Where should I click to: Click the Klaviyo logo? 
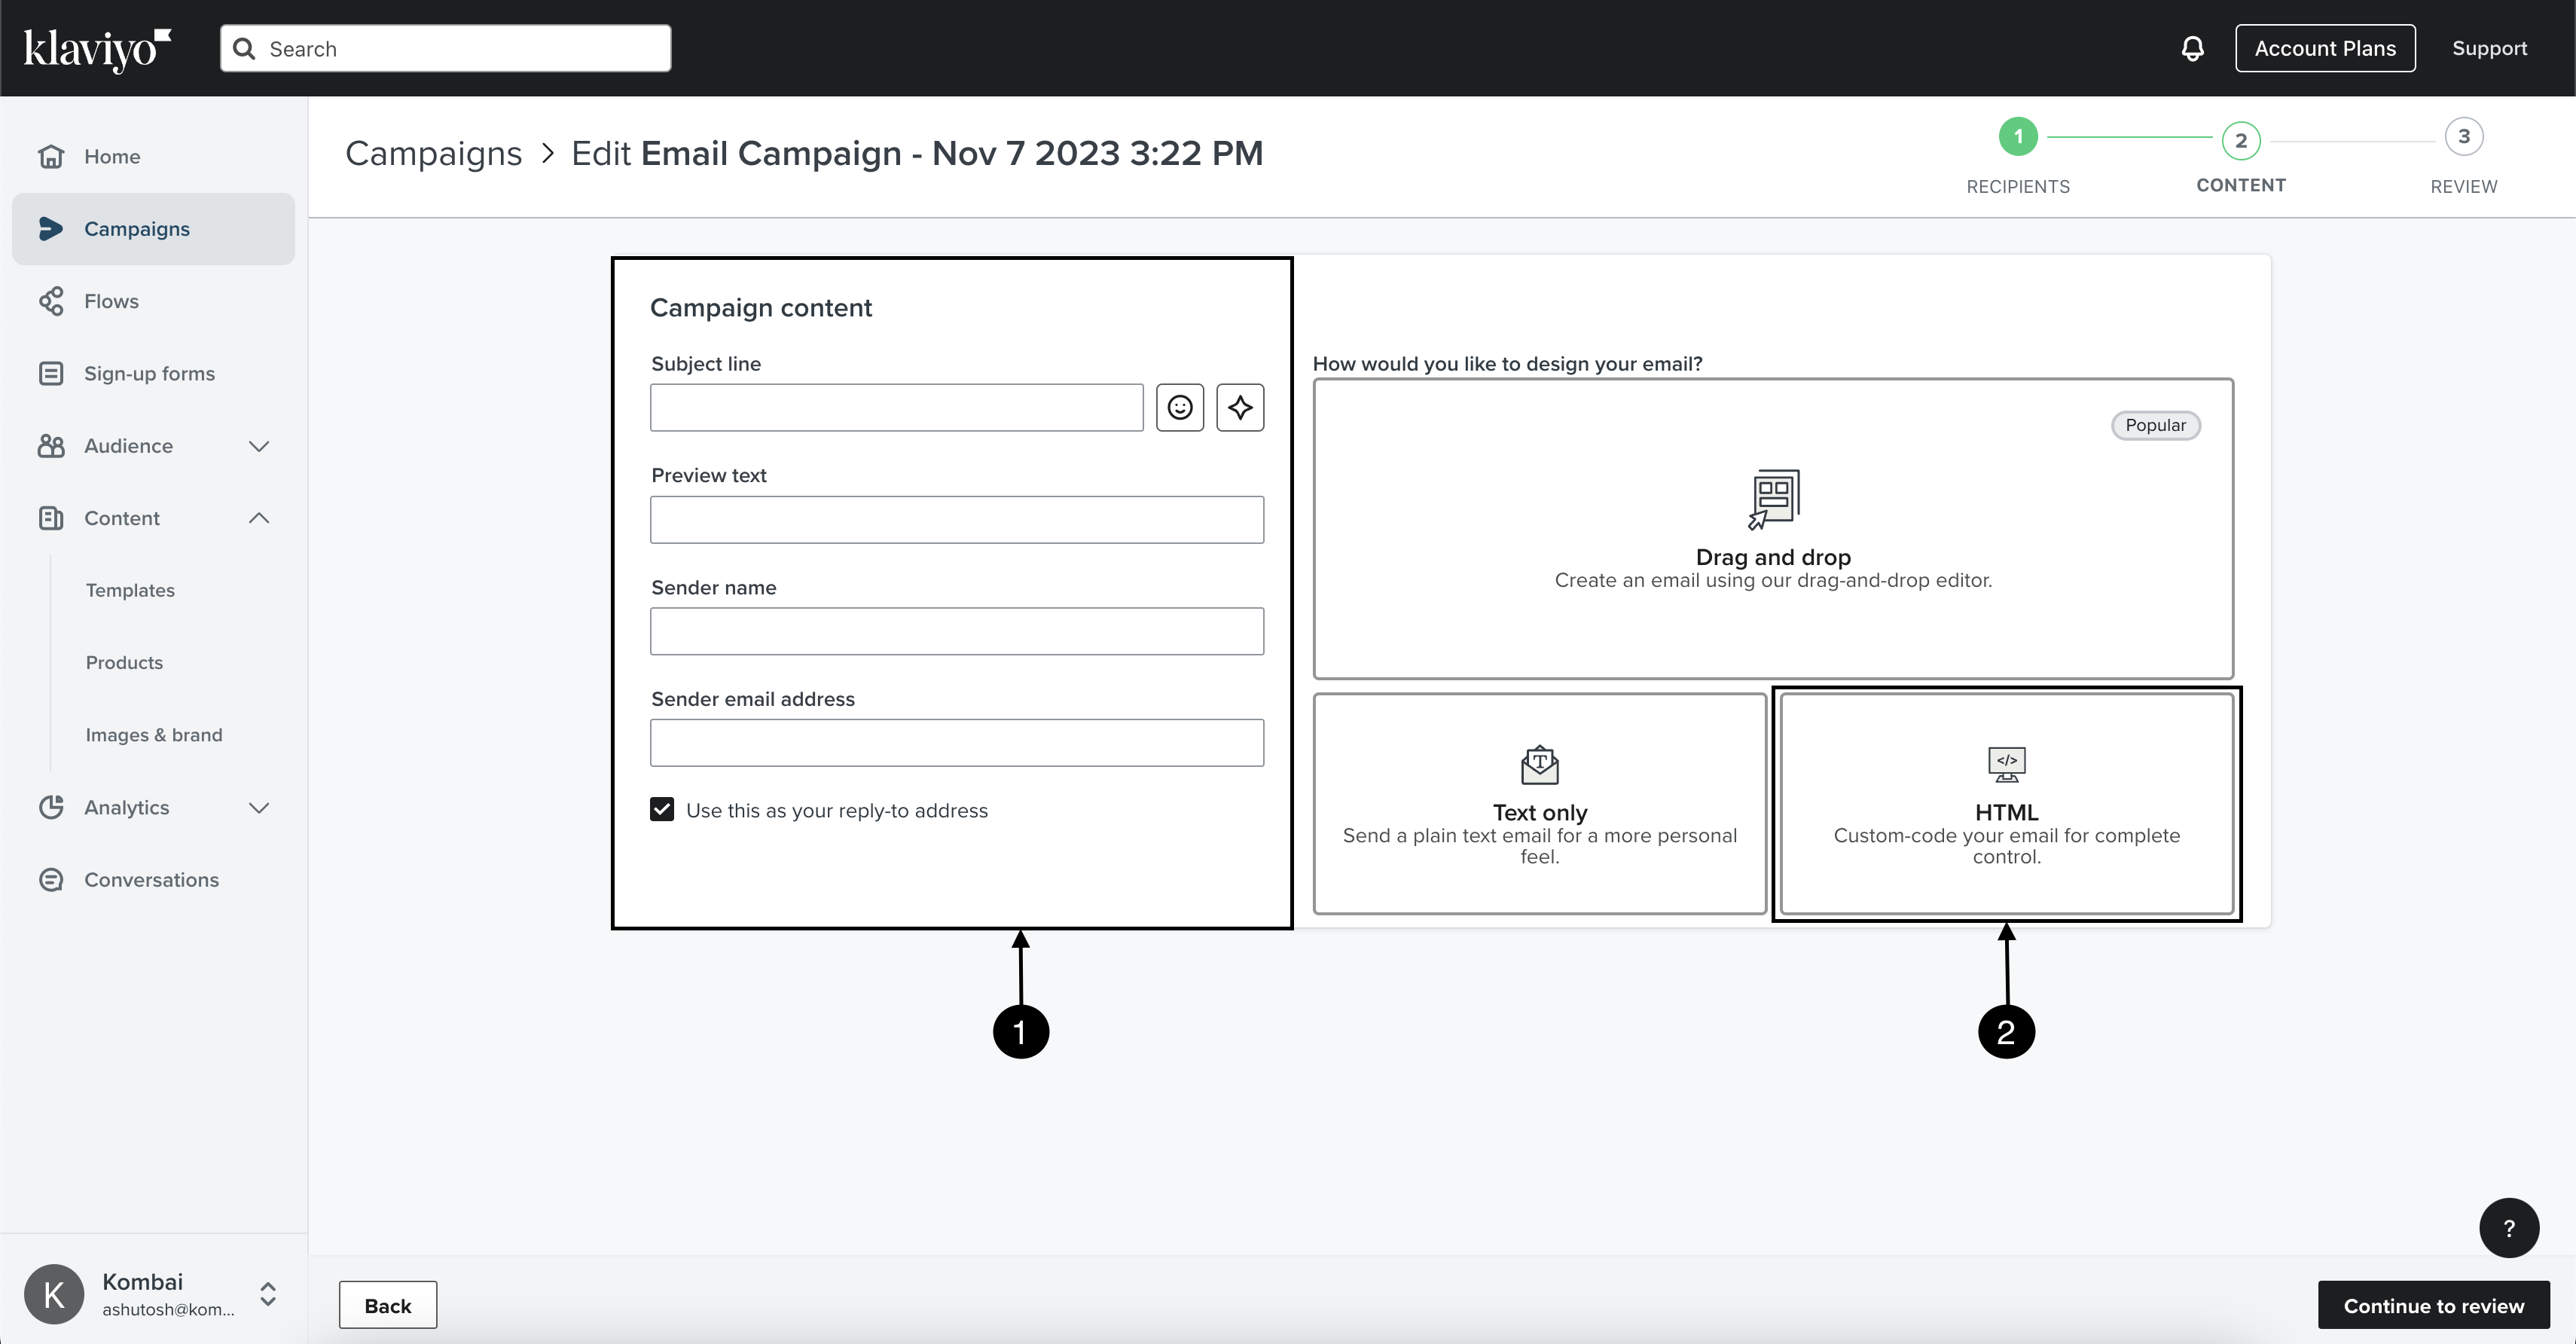coord(97,49)
